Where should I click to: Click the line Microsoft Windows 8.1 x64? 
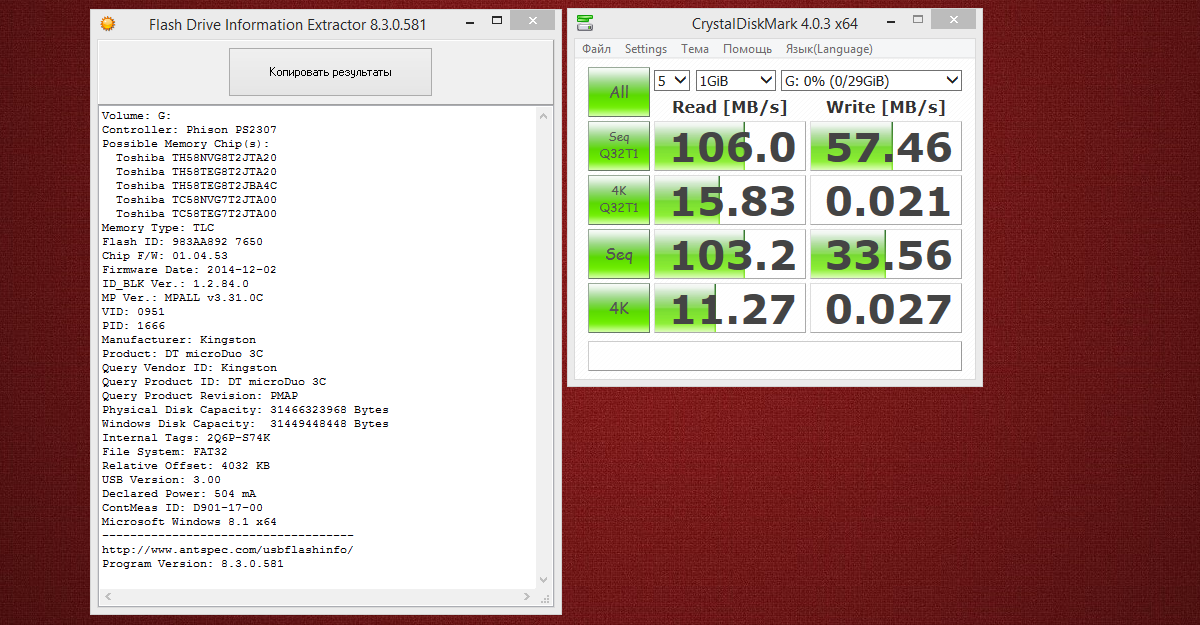[x=189, y=522]
